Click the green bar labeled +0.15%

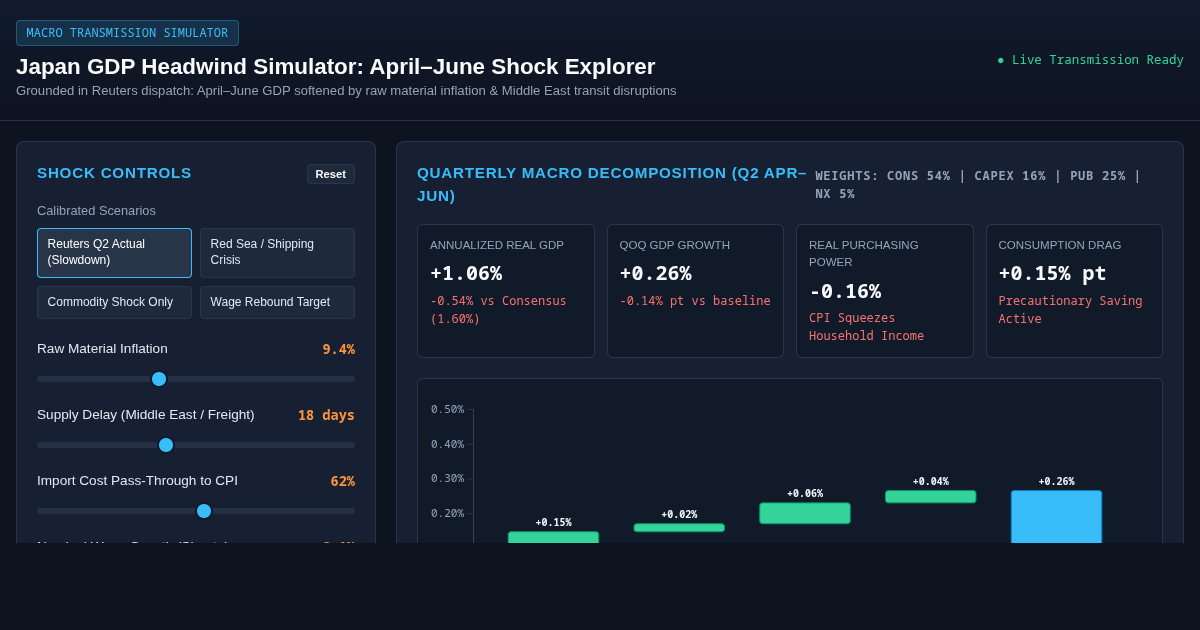[553, 537]
